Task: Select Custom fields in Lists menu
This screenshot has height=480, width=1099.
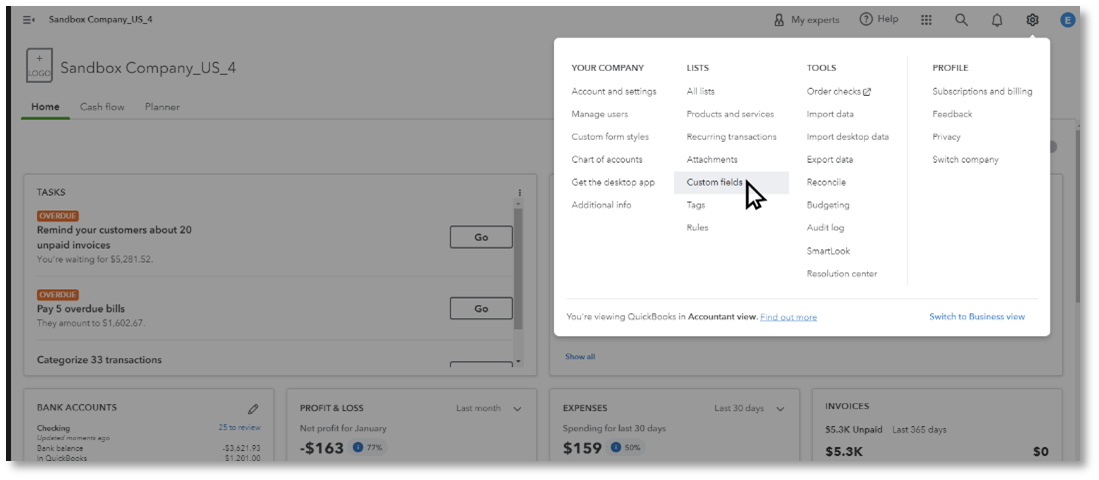Action: pyautogui.click(x=714, y=182)
